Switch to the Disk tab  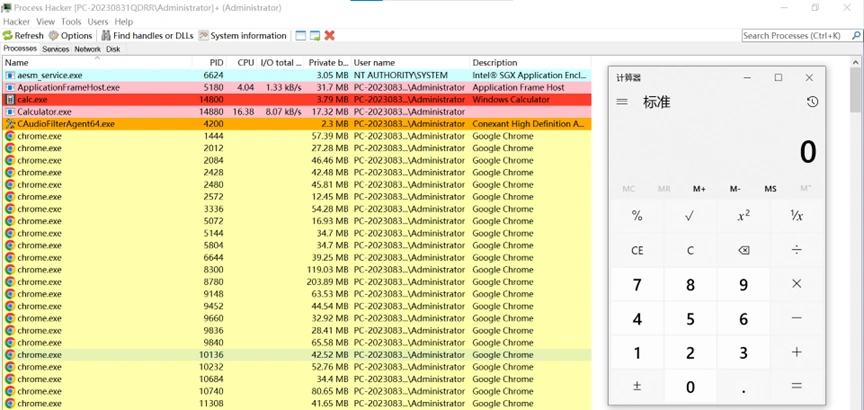pos(113,49)
